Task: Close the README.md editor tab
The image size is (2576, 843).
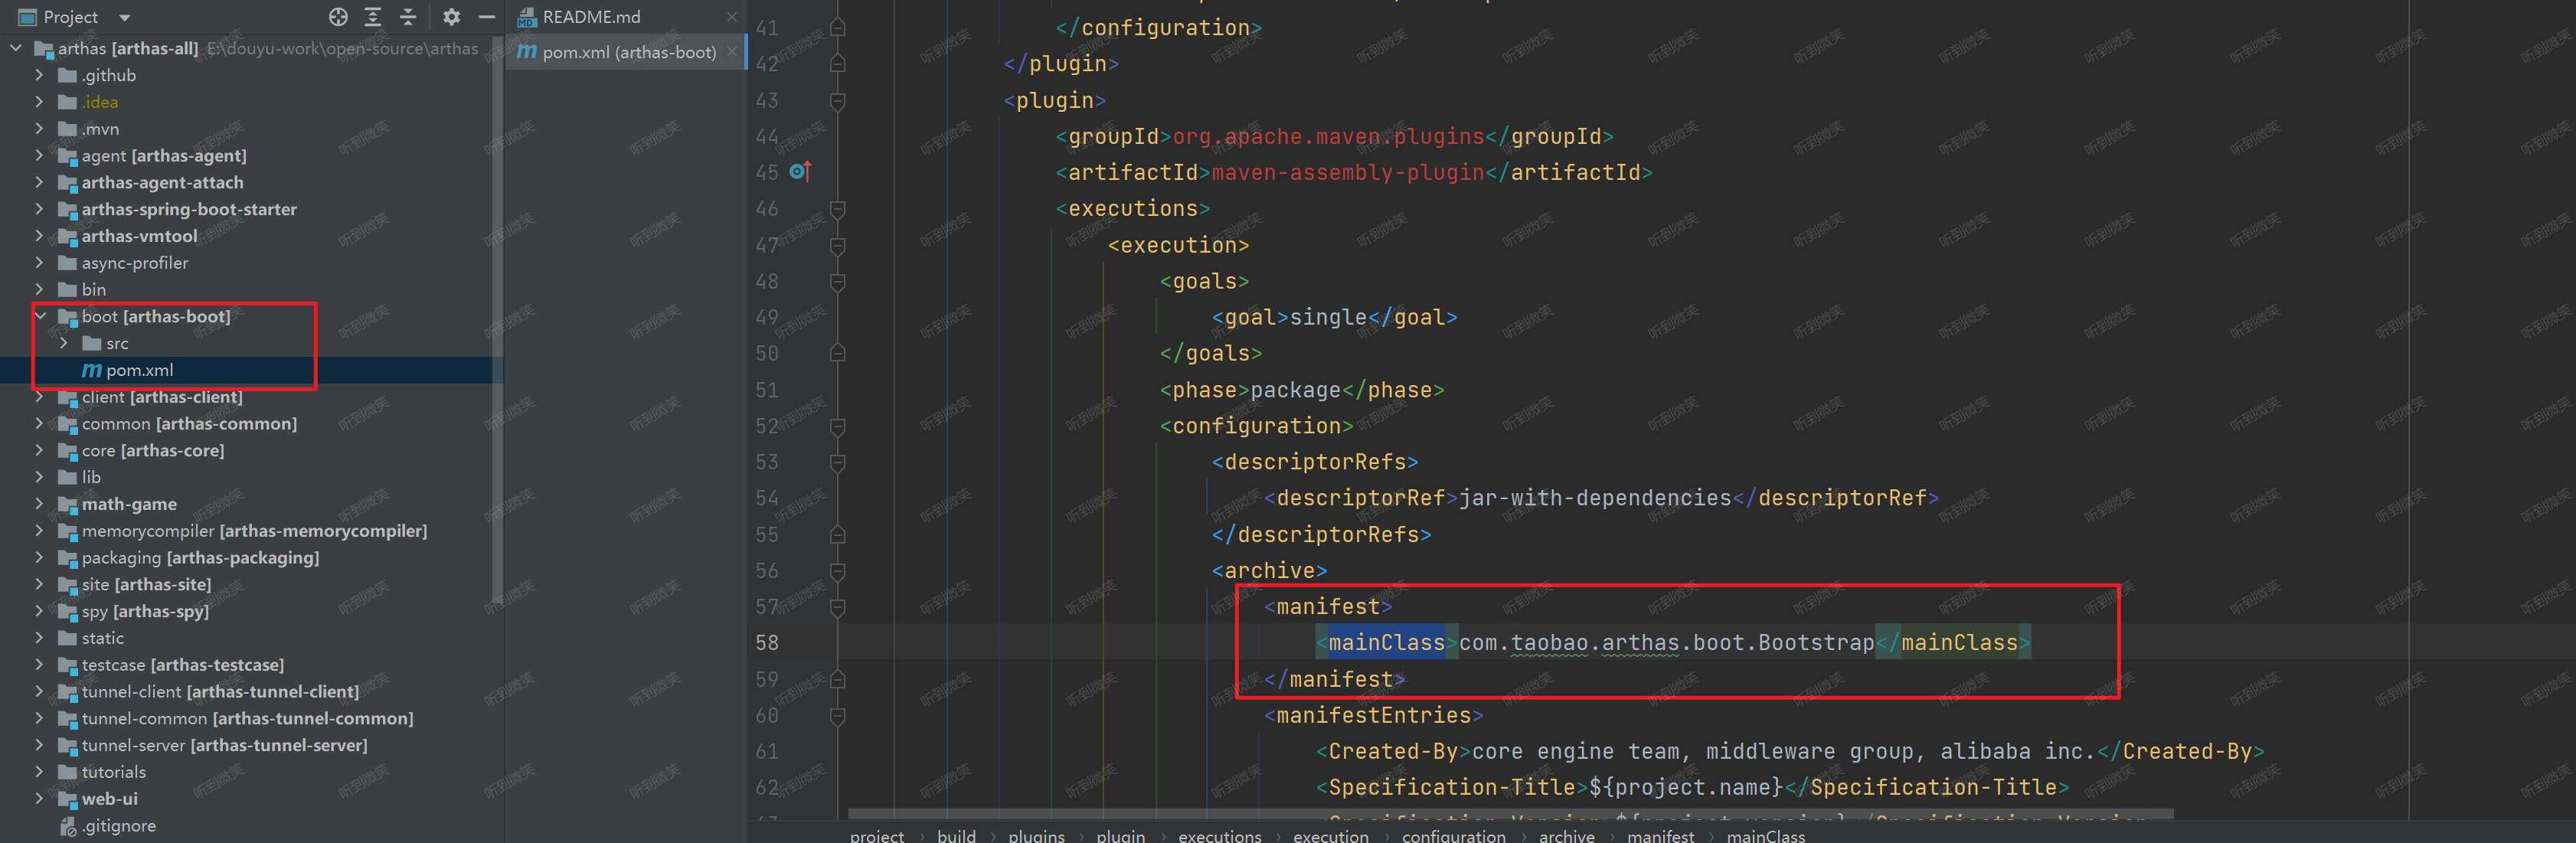Action: (732, 17)
